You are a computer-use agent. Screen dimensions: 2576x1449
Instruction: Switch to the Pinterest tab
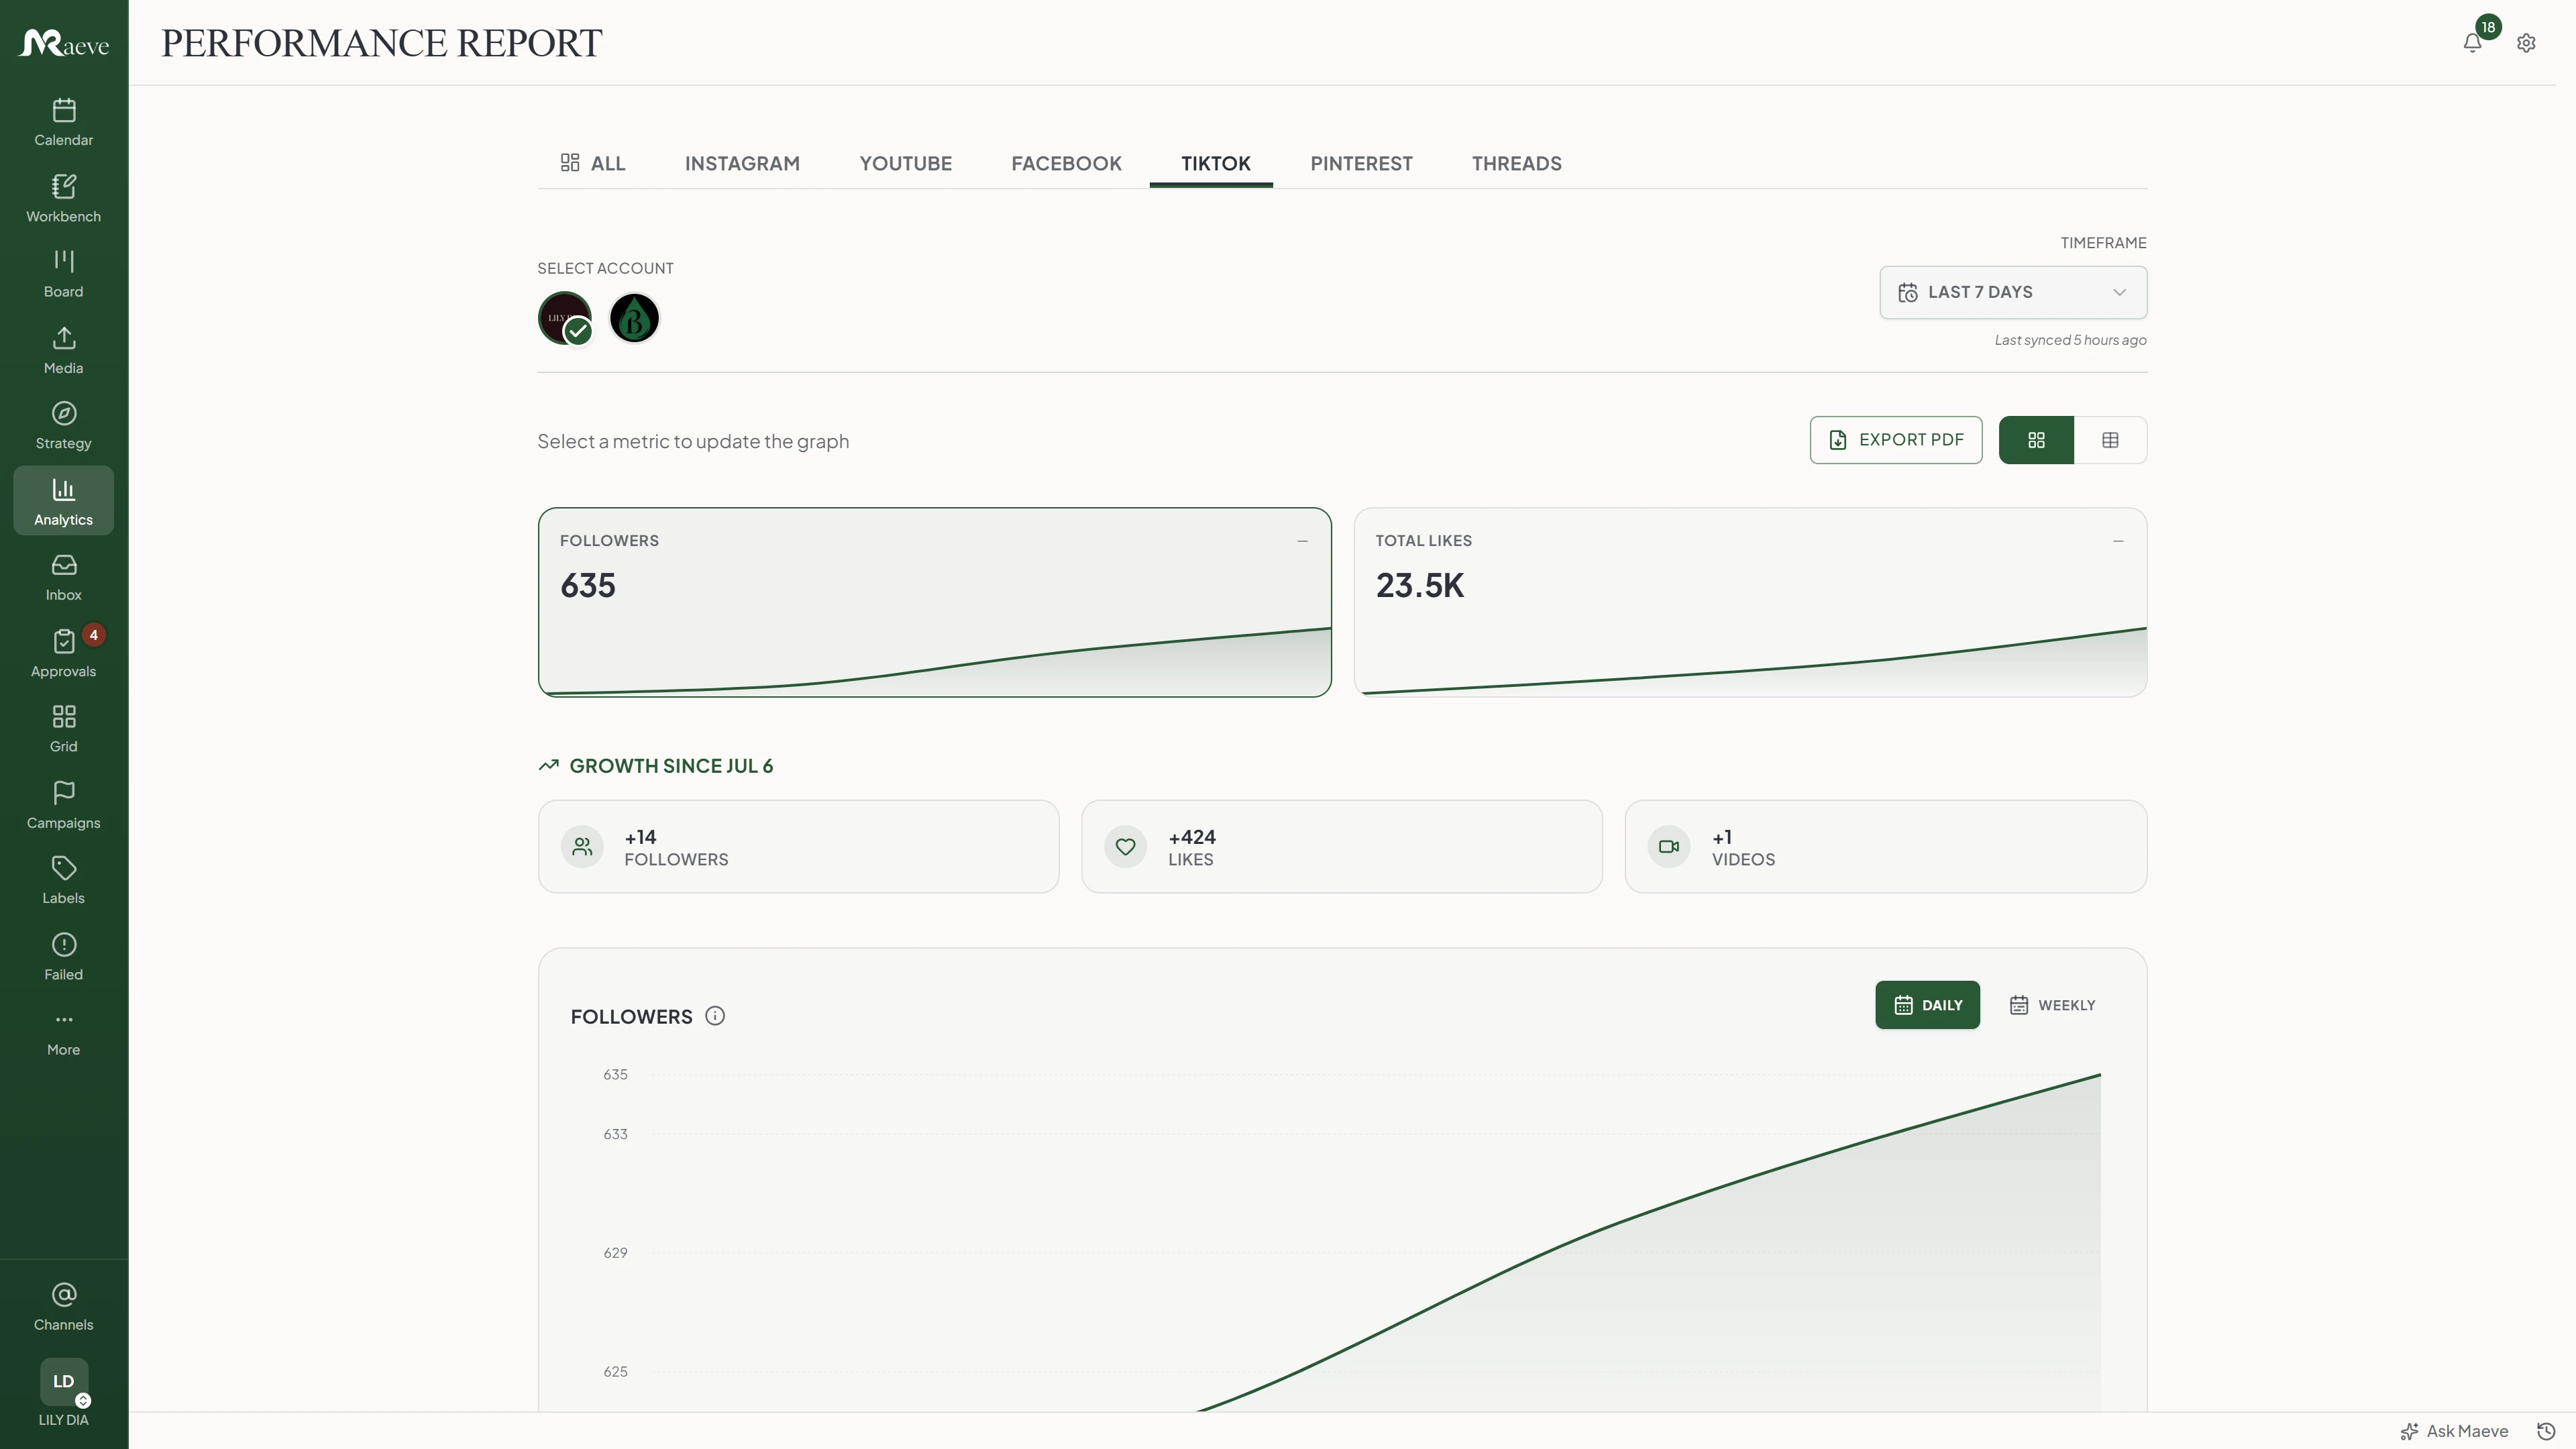(1361, 163)
